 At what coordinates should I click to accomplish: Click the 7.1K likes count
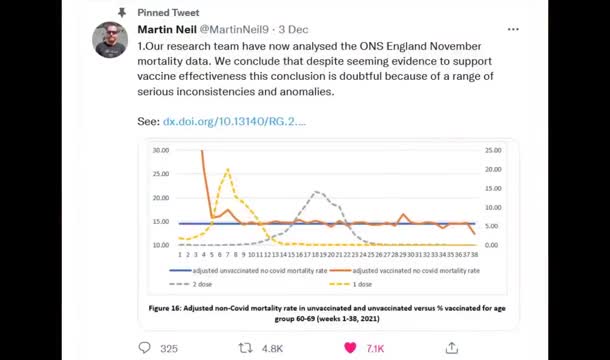pos(375,348)
